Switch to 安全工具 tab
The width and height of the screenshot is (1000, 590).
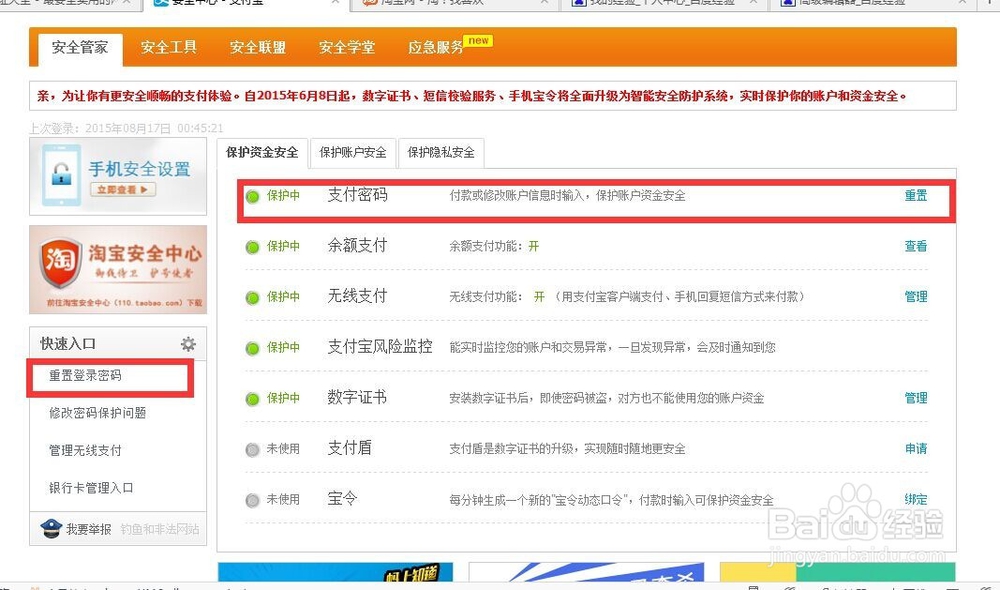click(168, 47)
